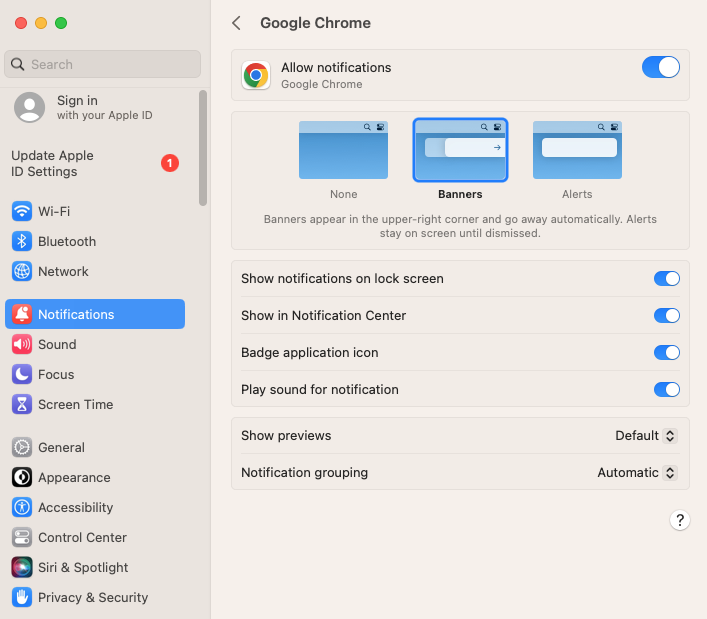
Task: Toggle Show in Notification Center switch
Action: click(666, 316)
